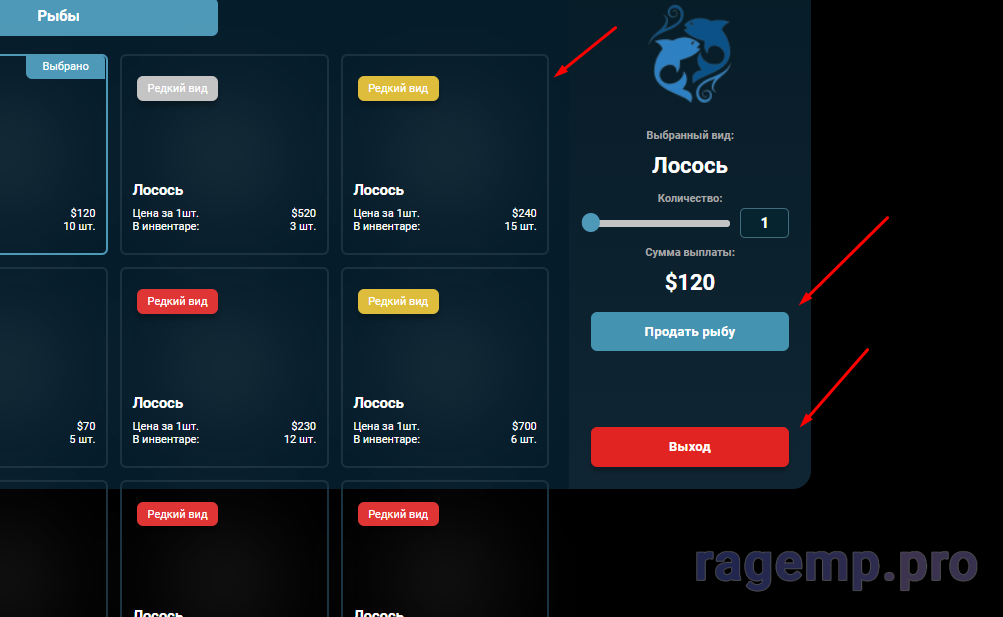Click the Лосось title on the $520 card

click(x=158, y=190)
